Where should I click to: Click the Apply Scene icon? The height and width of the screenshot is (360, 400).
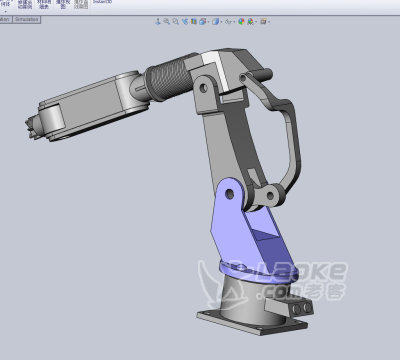pos(250,22)
